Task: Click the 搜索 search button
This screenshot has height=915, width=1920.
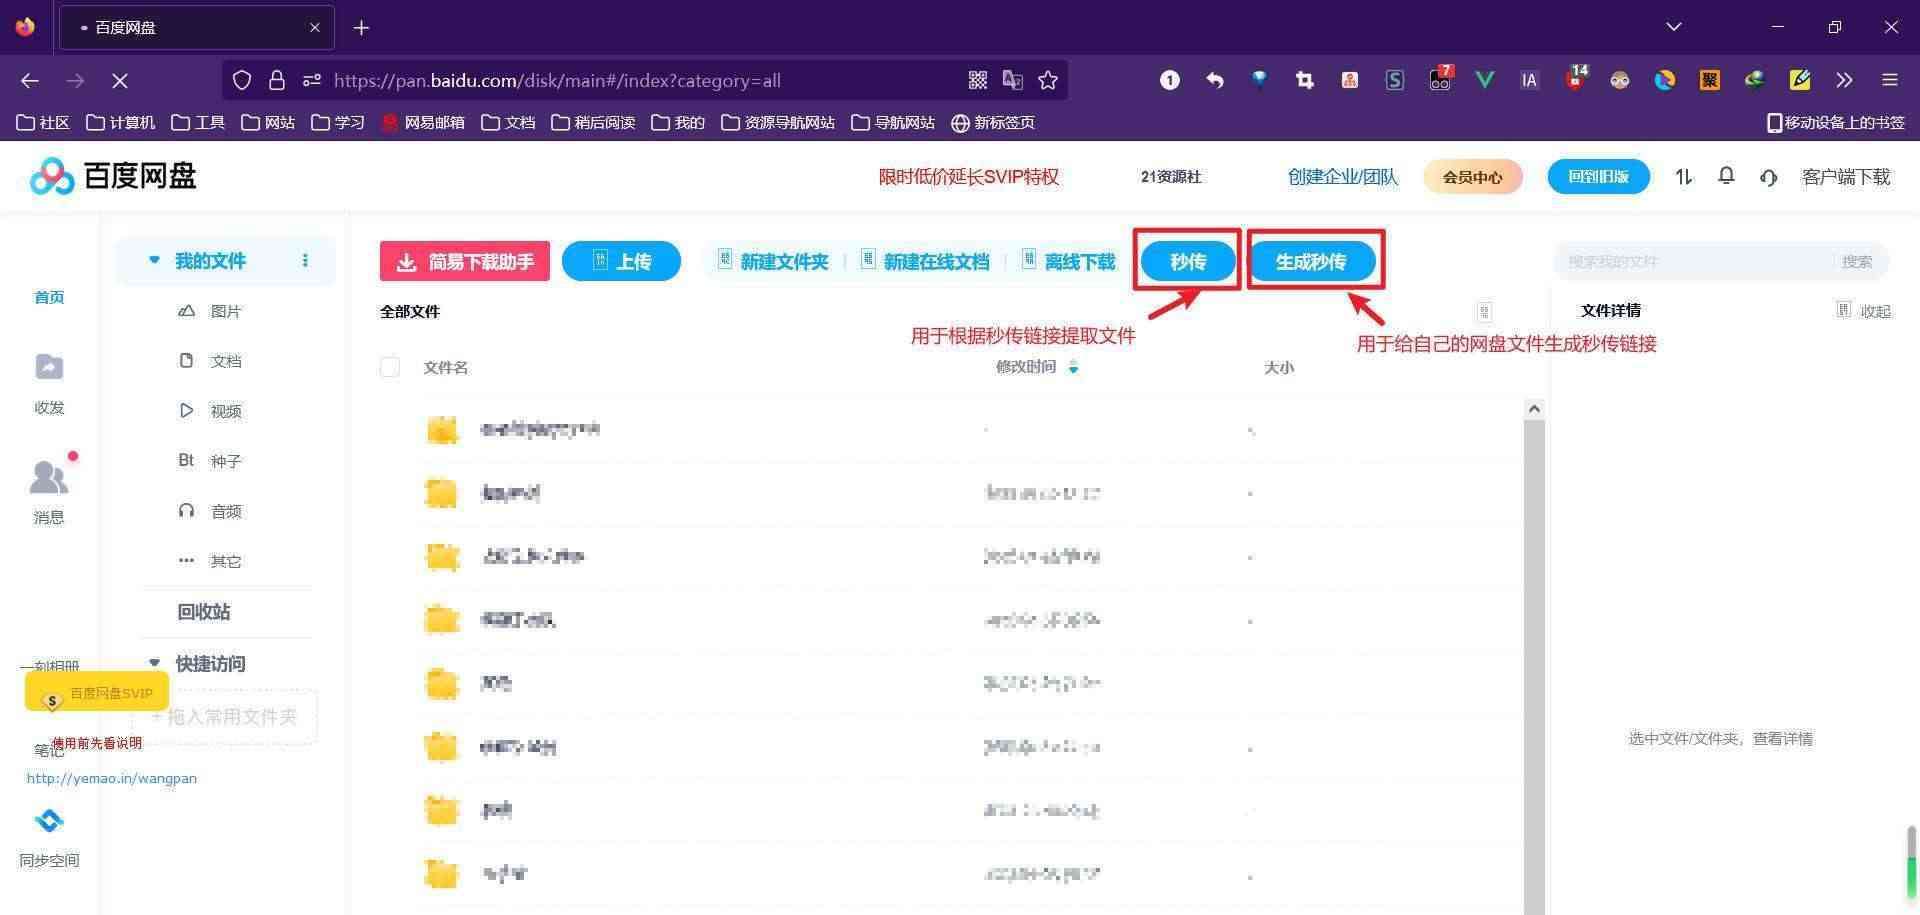Action: click(x=1857, y=261)
